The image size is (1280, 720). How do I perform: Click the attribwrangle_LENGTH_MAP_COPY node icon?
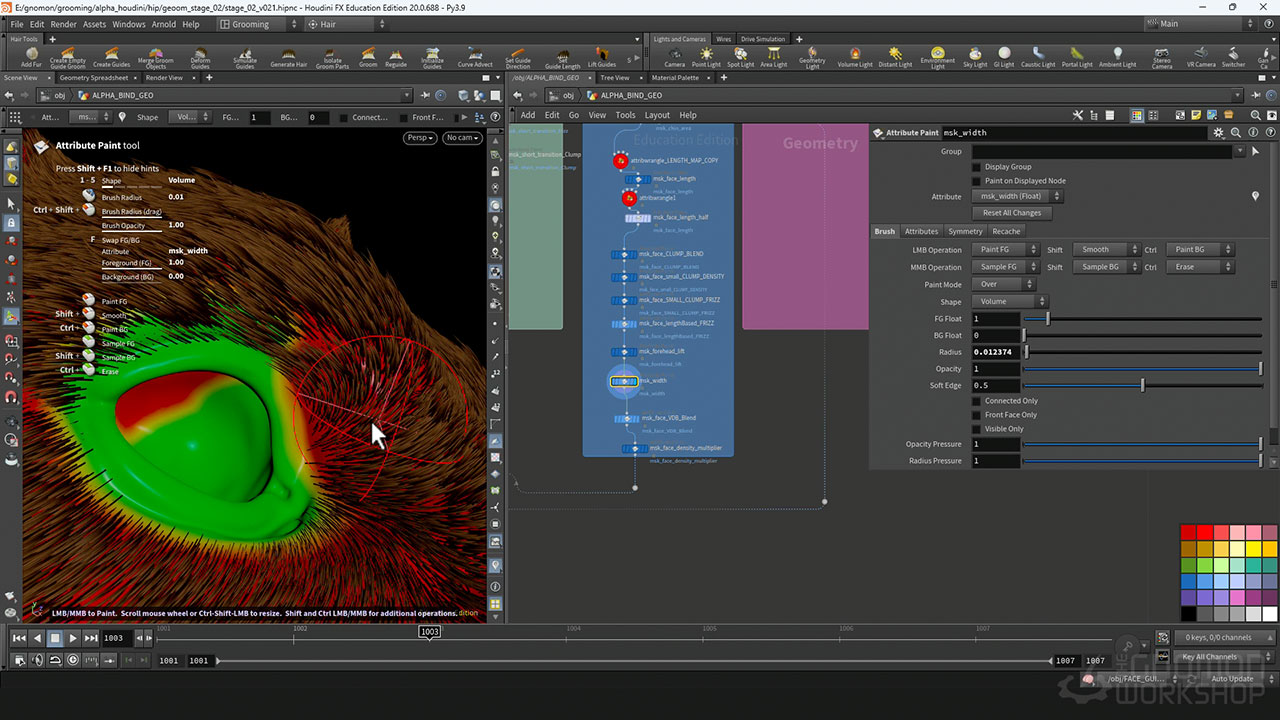620,160
